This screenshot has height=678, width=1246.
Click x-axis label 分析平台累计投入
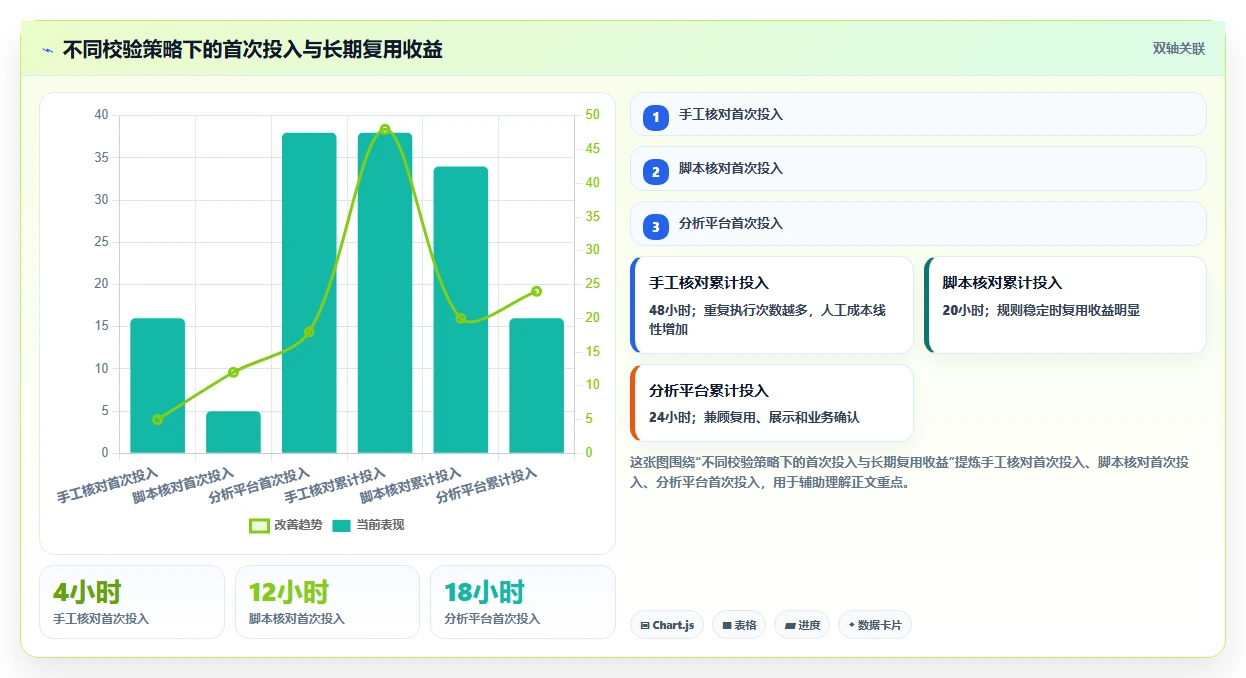487,485
